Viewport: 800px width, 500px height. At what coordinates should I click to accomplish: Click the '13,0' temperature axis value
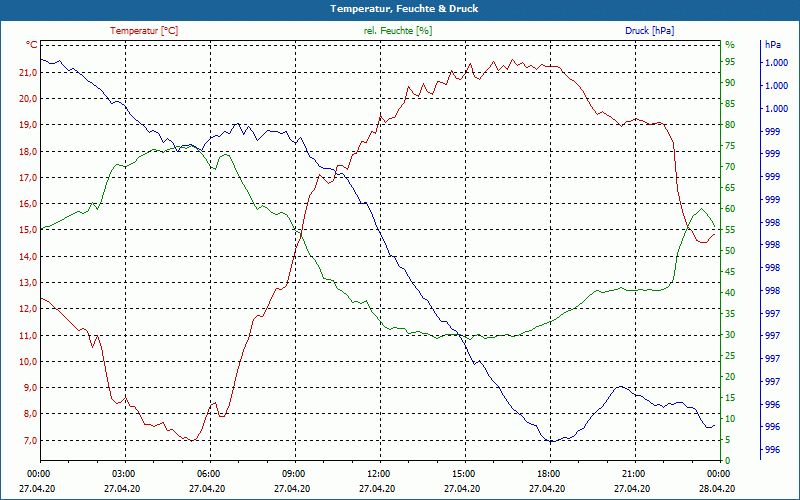[28, 283]
